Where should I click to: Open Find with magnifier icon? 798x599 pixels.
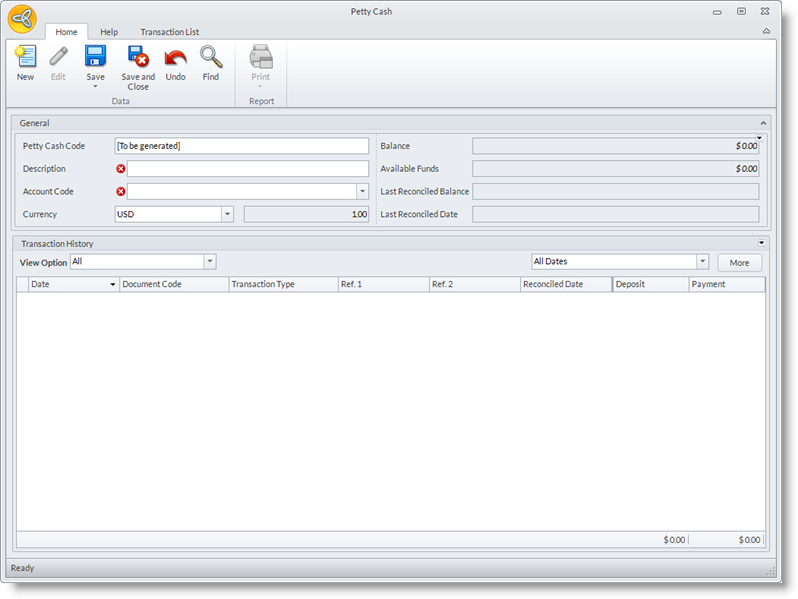pyautogui.click(x=211, y=57)
